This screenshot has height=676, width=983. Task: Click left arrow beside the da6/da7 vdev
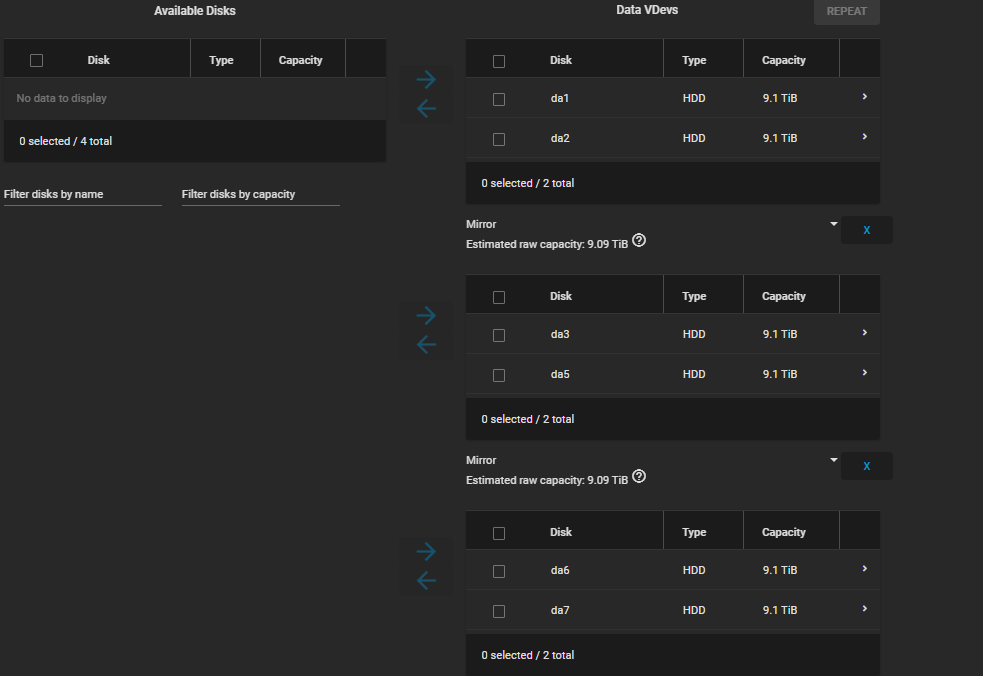pyautogui.click(x=426, y=581)
